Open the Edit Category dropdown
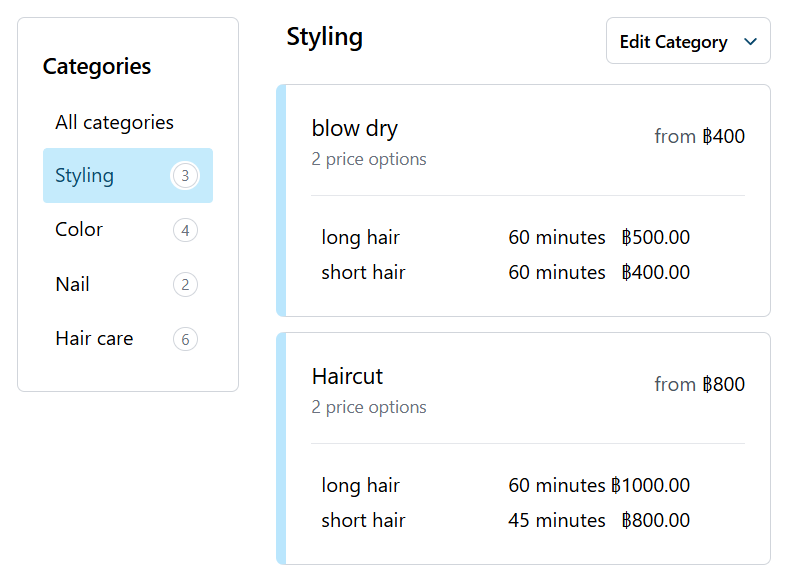Image resolution: width=787 pixels, height=574 pixels. (672, 42)
